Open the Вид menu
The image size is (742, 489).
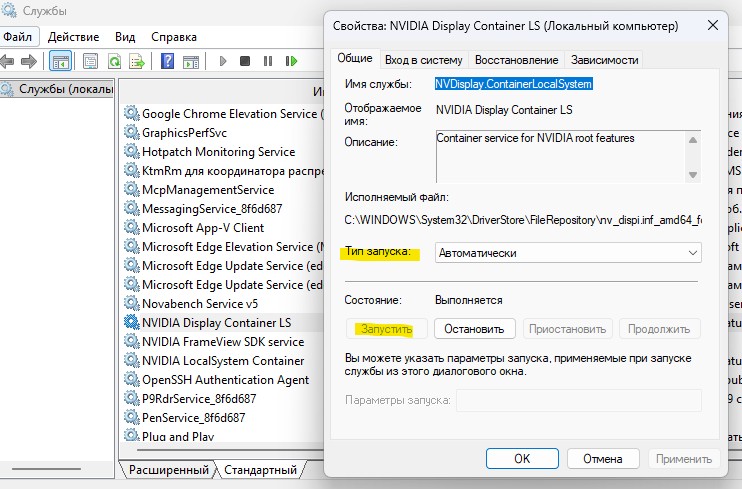pos(125,36)
